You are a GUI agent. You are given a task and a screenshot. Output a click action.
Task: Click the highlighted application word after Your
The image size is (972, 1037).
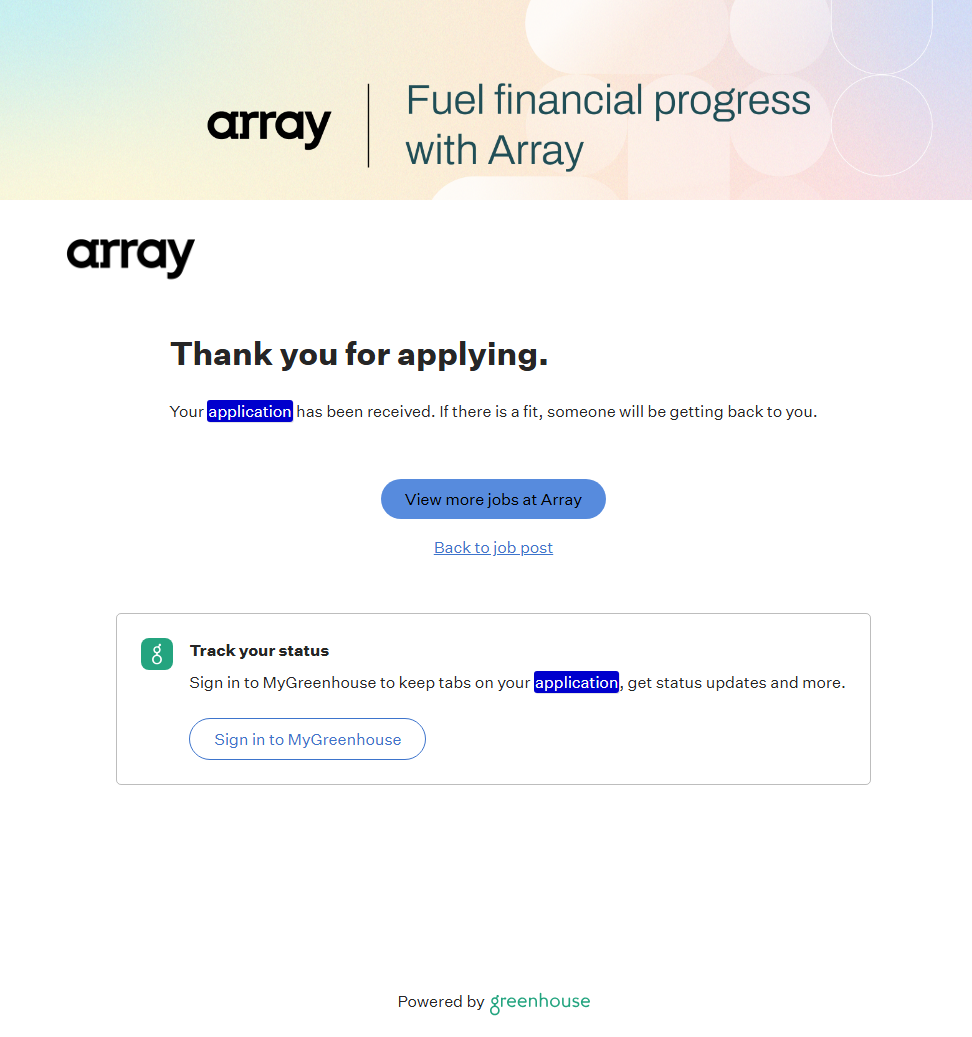[x=250, y=411]
